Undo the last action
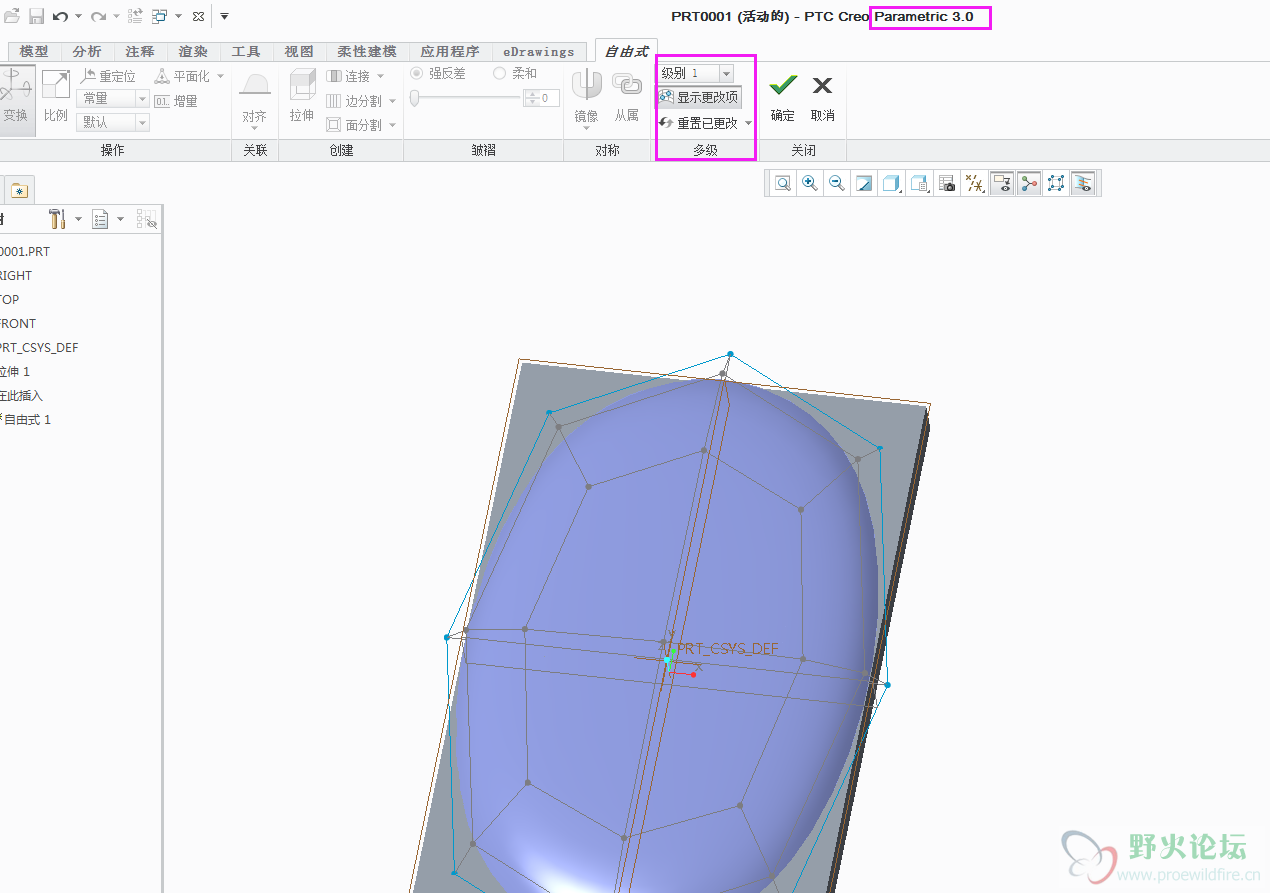The height and width of the screenshot is (893, 1270). click(x=60, y=16)
